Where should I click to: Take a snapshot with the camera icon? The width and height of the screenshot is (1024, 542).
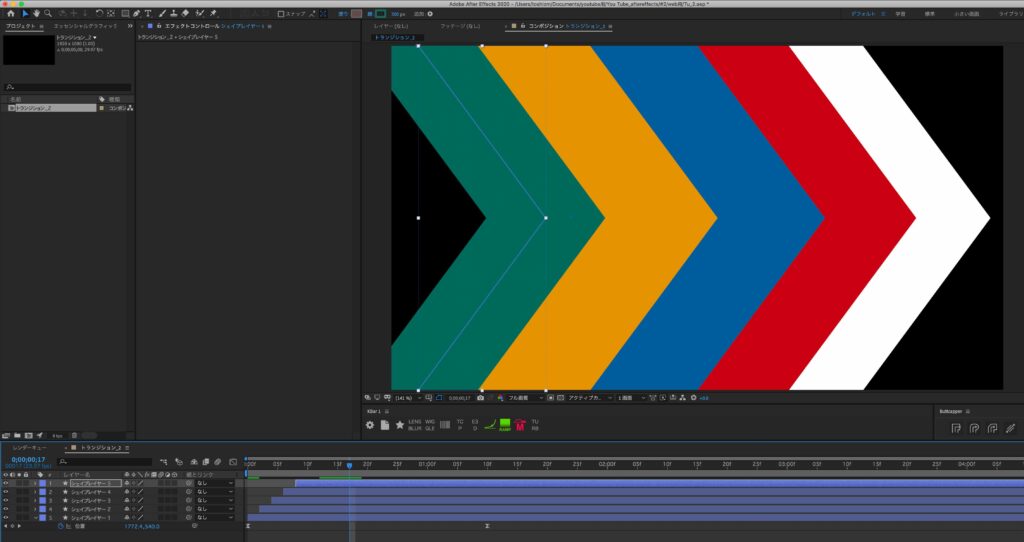481,398
